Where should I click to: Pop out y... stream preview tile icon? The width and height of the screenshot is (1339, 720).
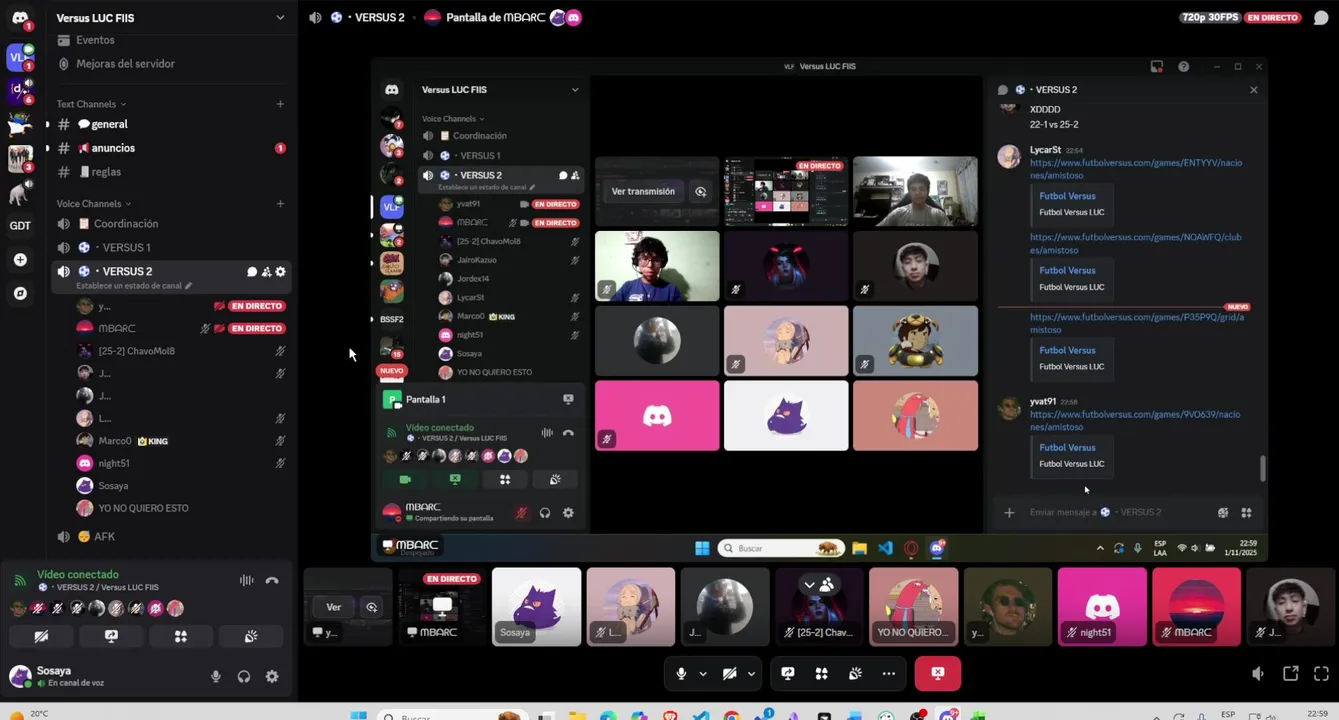[372, 607]
